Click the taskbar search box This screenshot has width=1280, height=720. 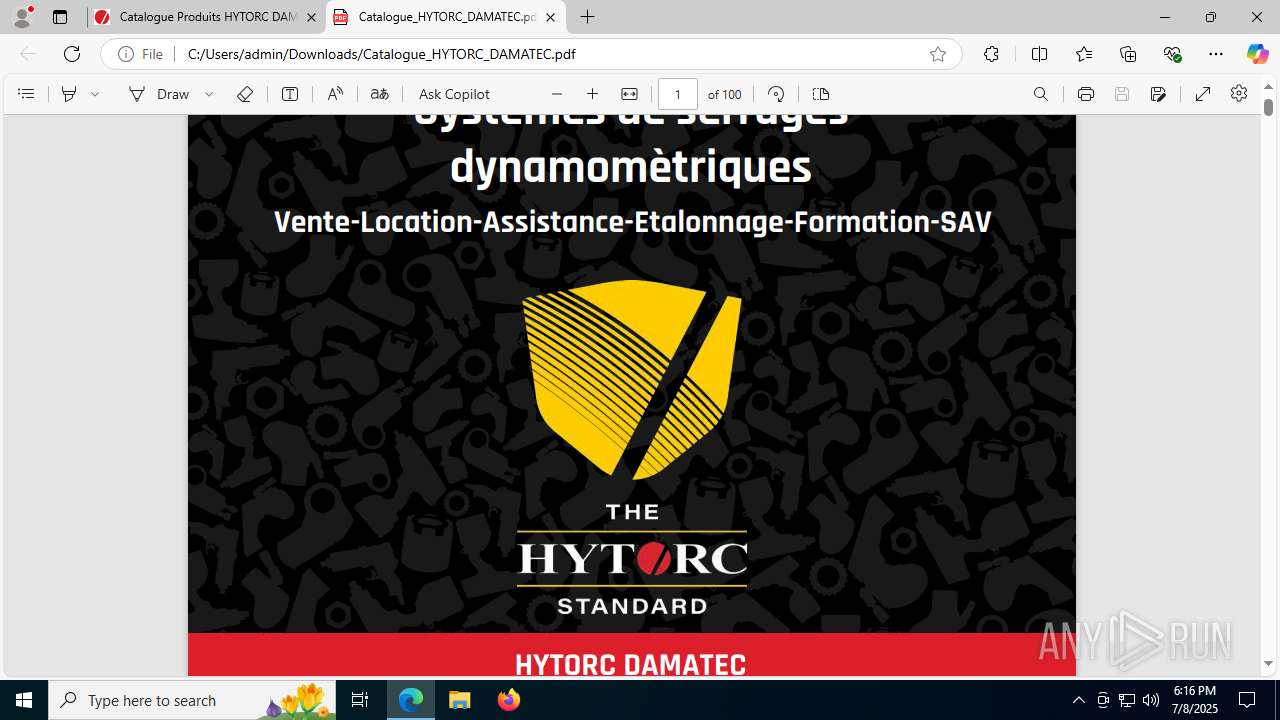click(x=192, y=700)
